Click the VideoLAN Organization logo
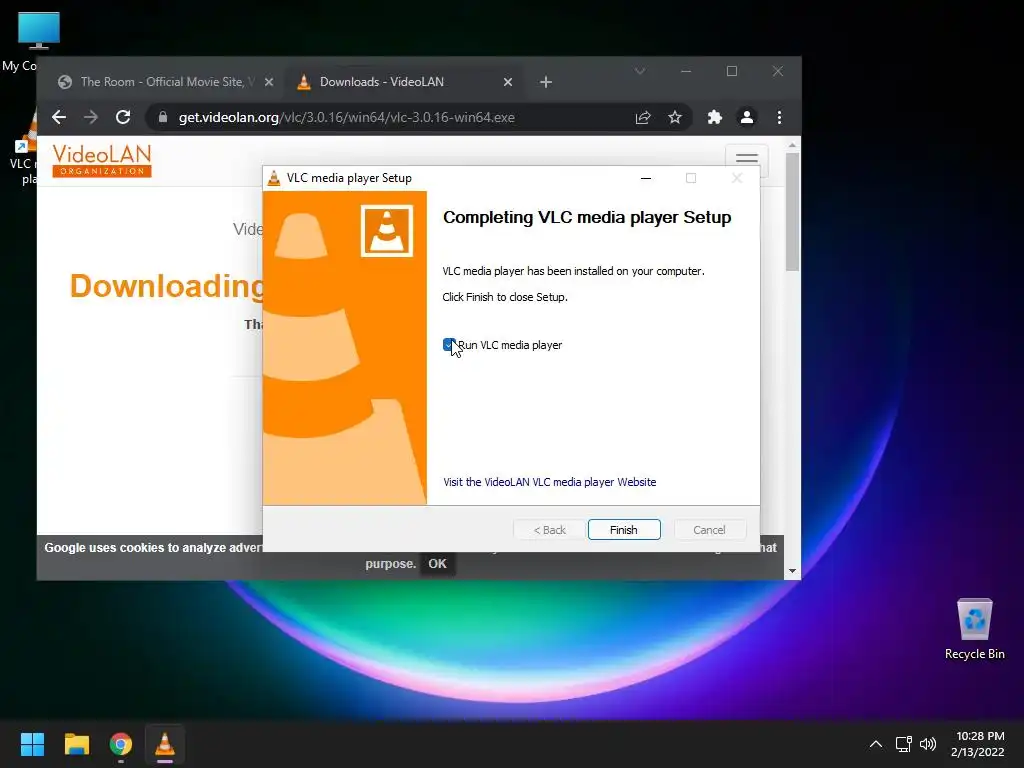Viewport: 1024px width, 768px height. click(x=102, y=160)
